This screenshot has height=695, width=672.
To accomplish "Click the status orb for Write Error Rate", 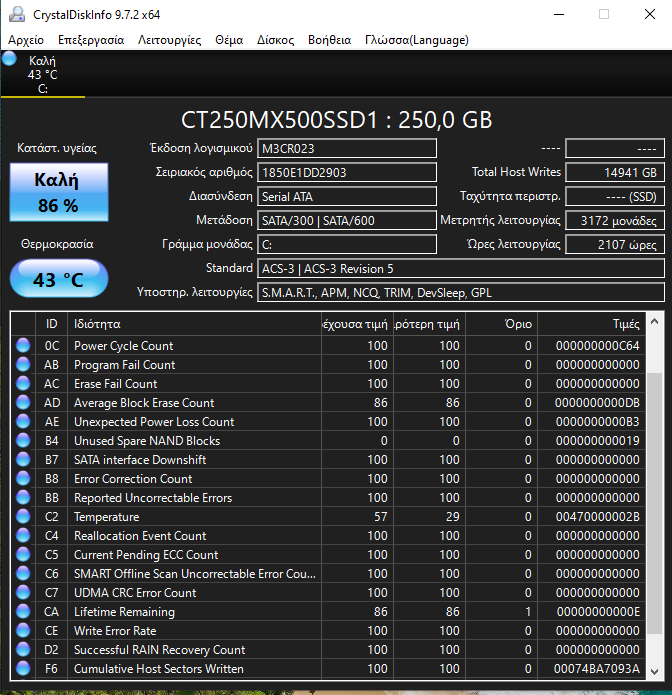I will pos(23,631).
